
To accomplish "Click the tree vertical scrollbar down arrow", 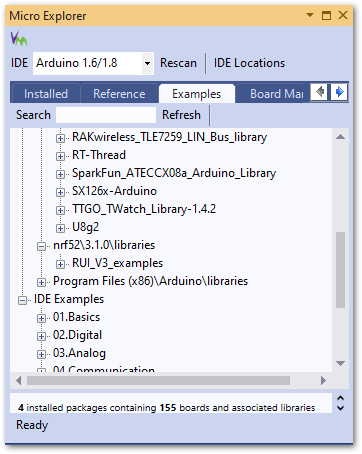I will coord(340,363).
